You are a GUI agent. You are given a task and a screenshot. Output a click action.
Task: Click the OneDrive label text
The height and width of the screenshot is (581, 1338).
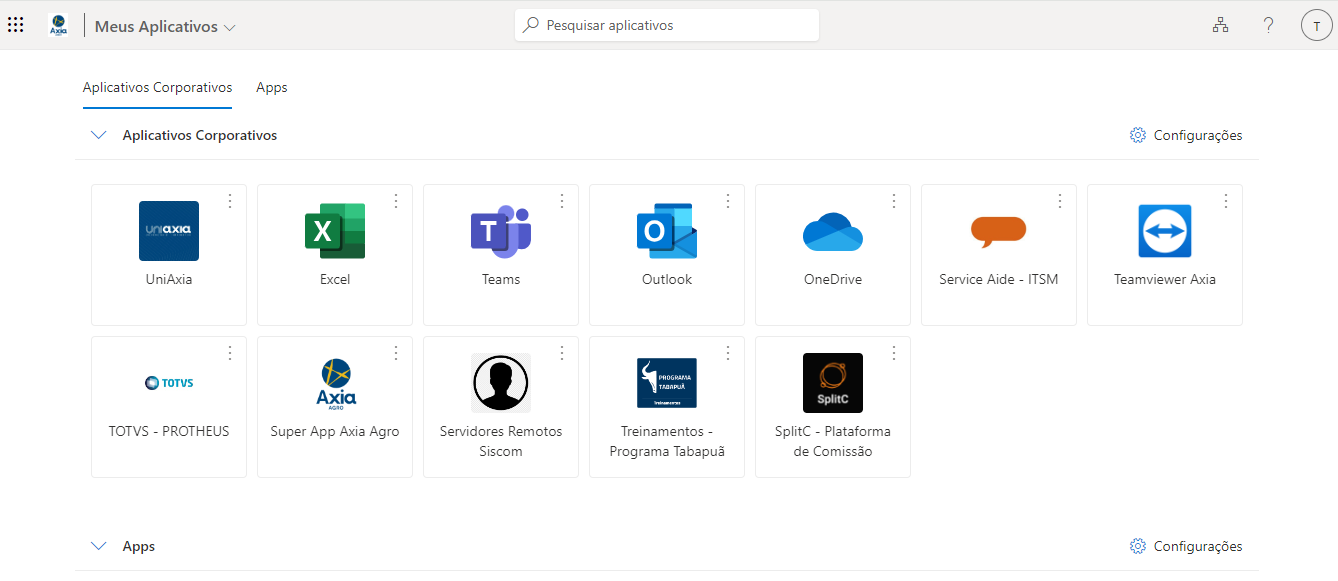pos(833,280)
